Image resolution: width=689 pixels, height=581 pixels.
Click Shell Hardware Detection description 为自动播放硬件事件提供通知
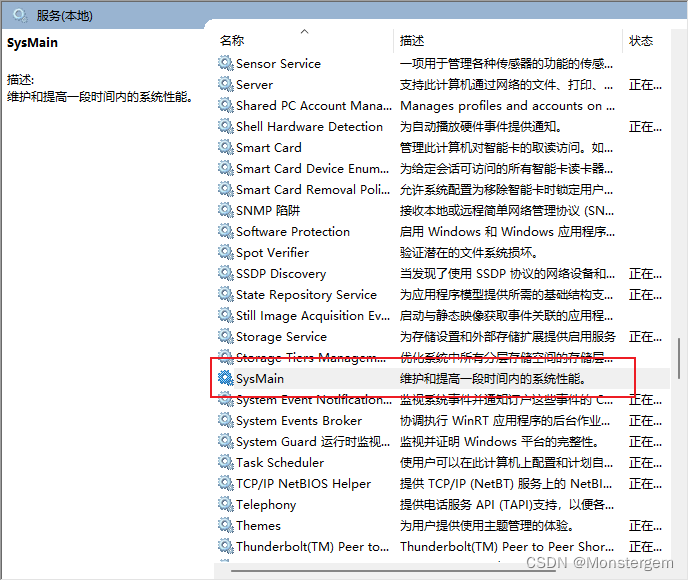[x=480, y=127]
